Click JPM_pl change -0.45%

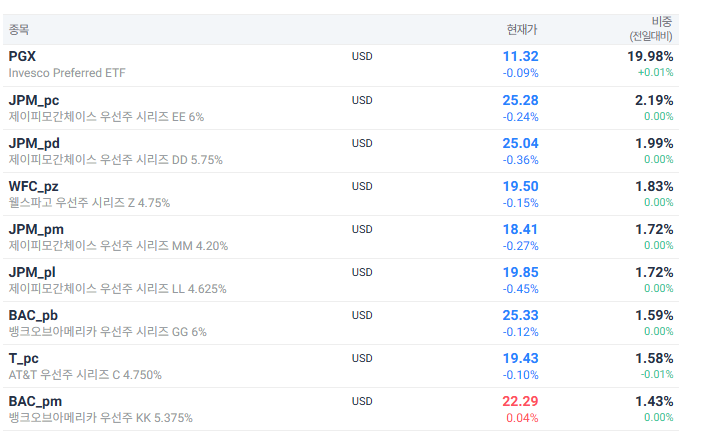click(520, 289)
